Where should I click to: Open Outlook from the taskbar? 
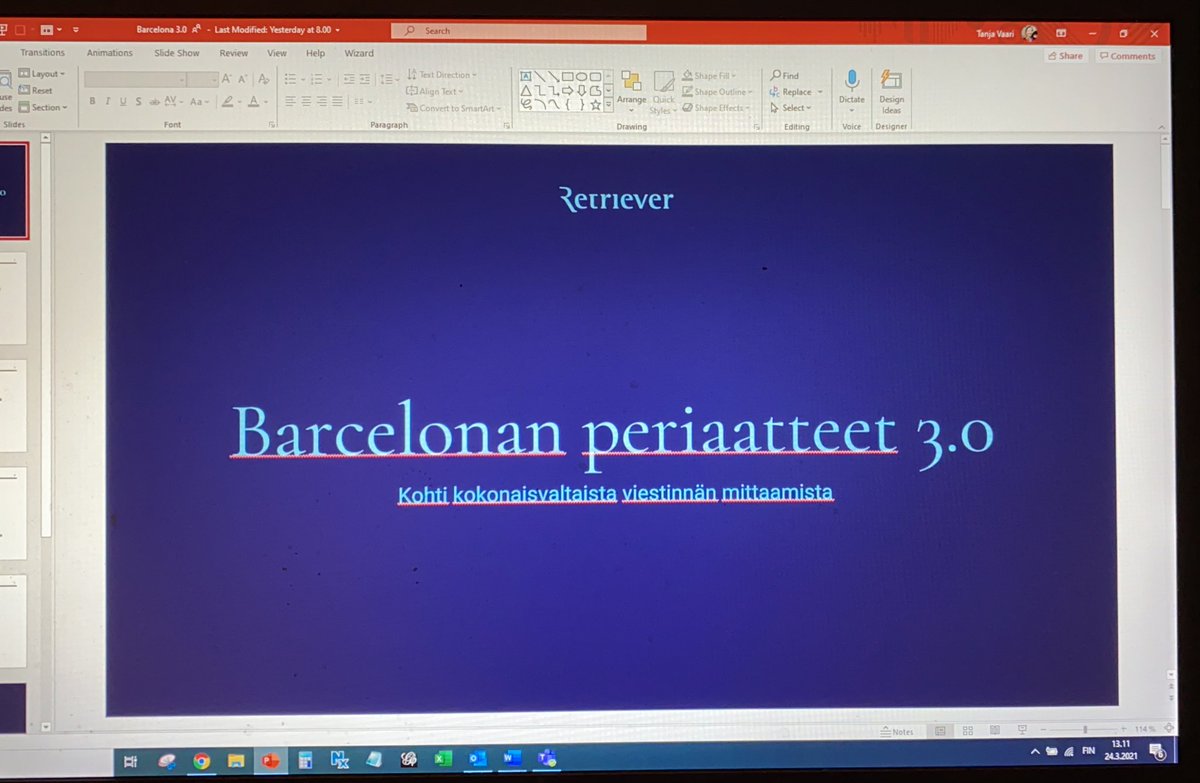pos(478,759)
